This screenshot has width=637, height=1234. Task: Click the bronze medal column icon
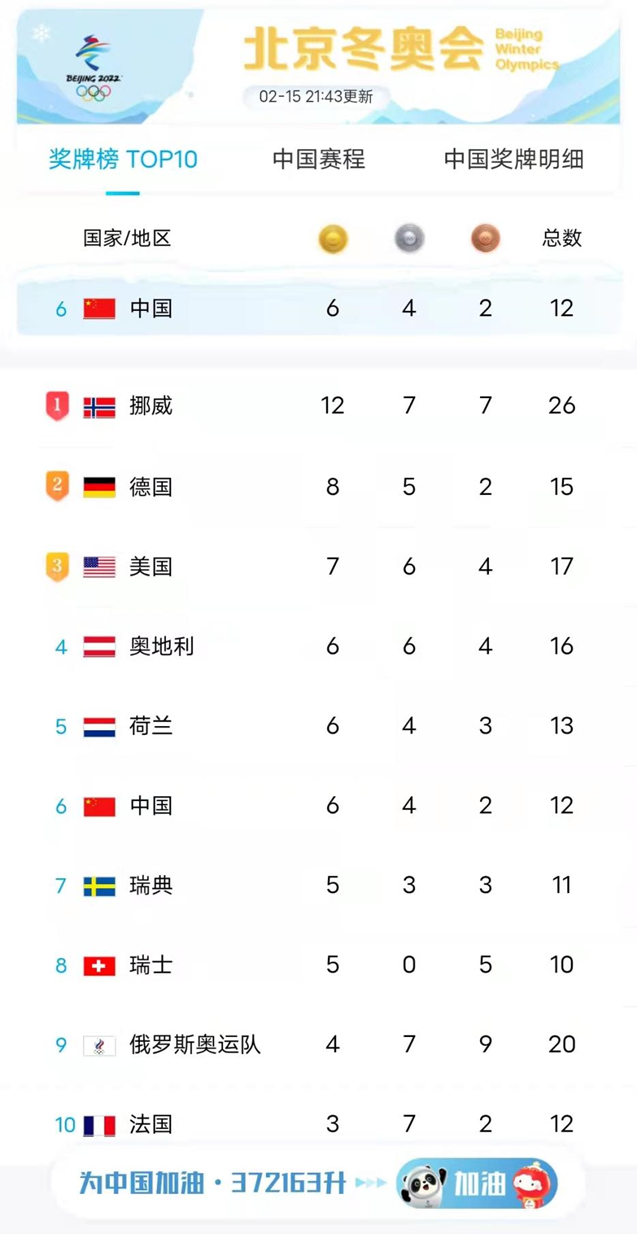[485, 239]
